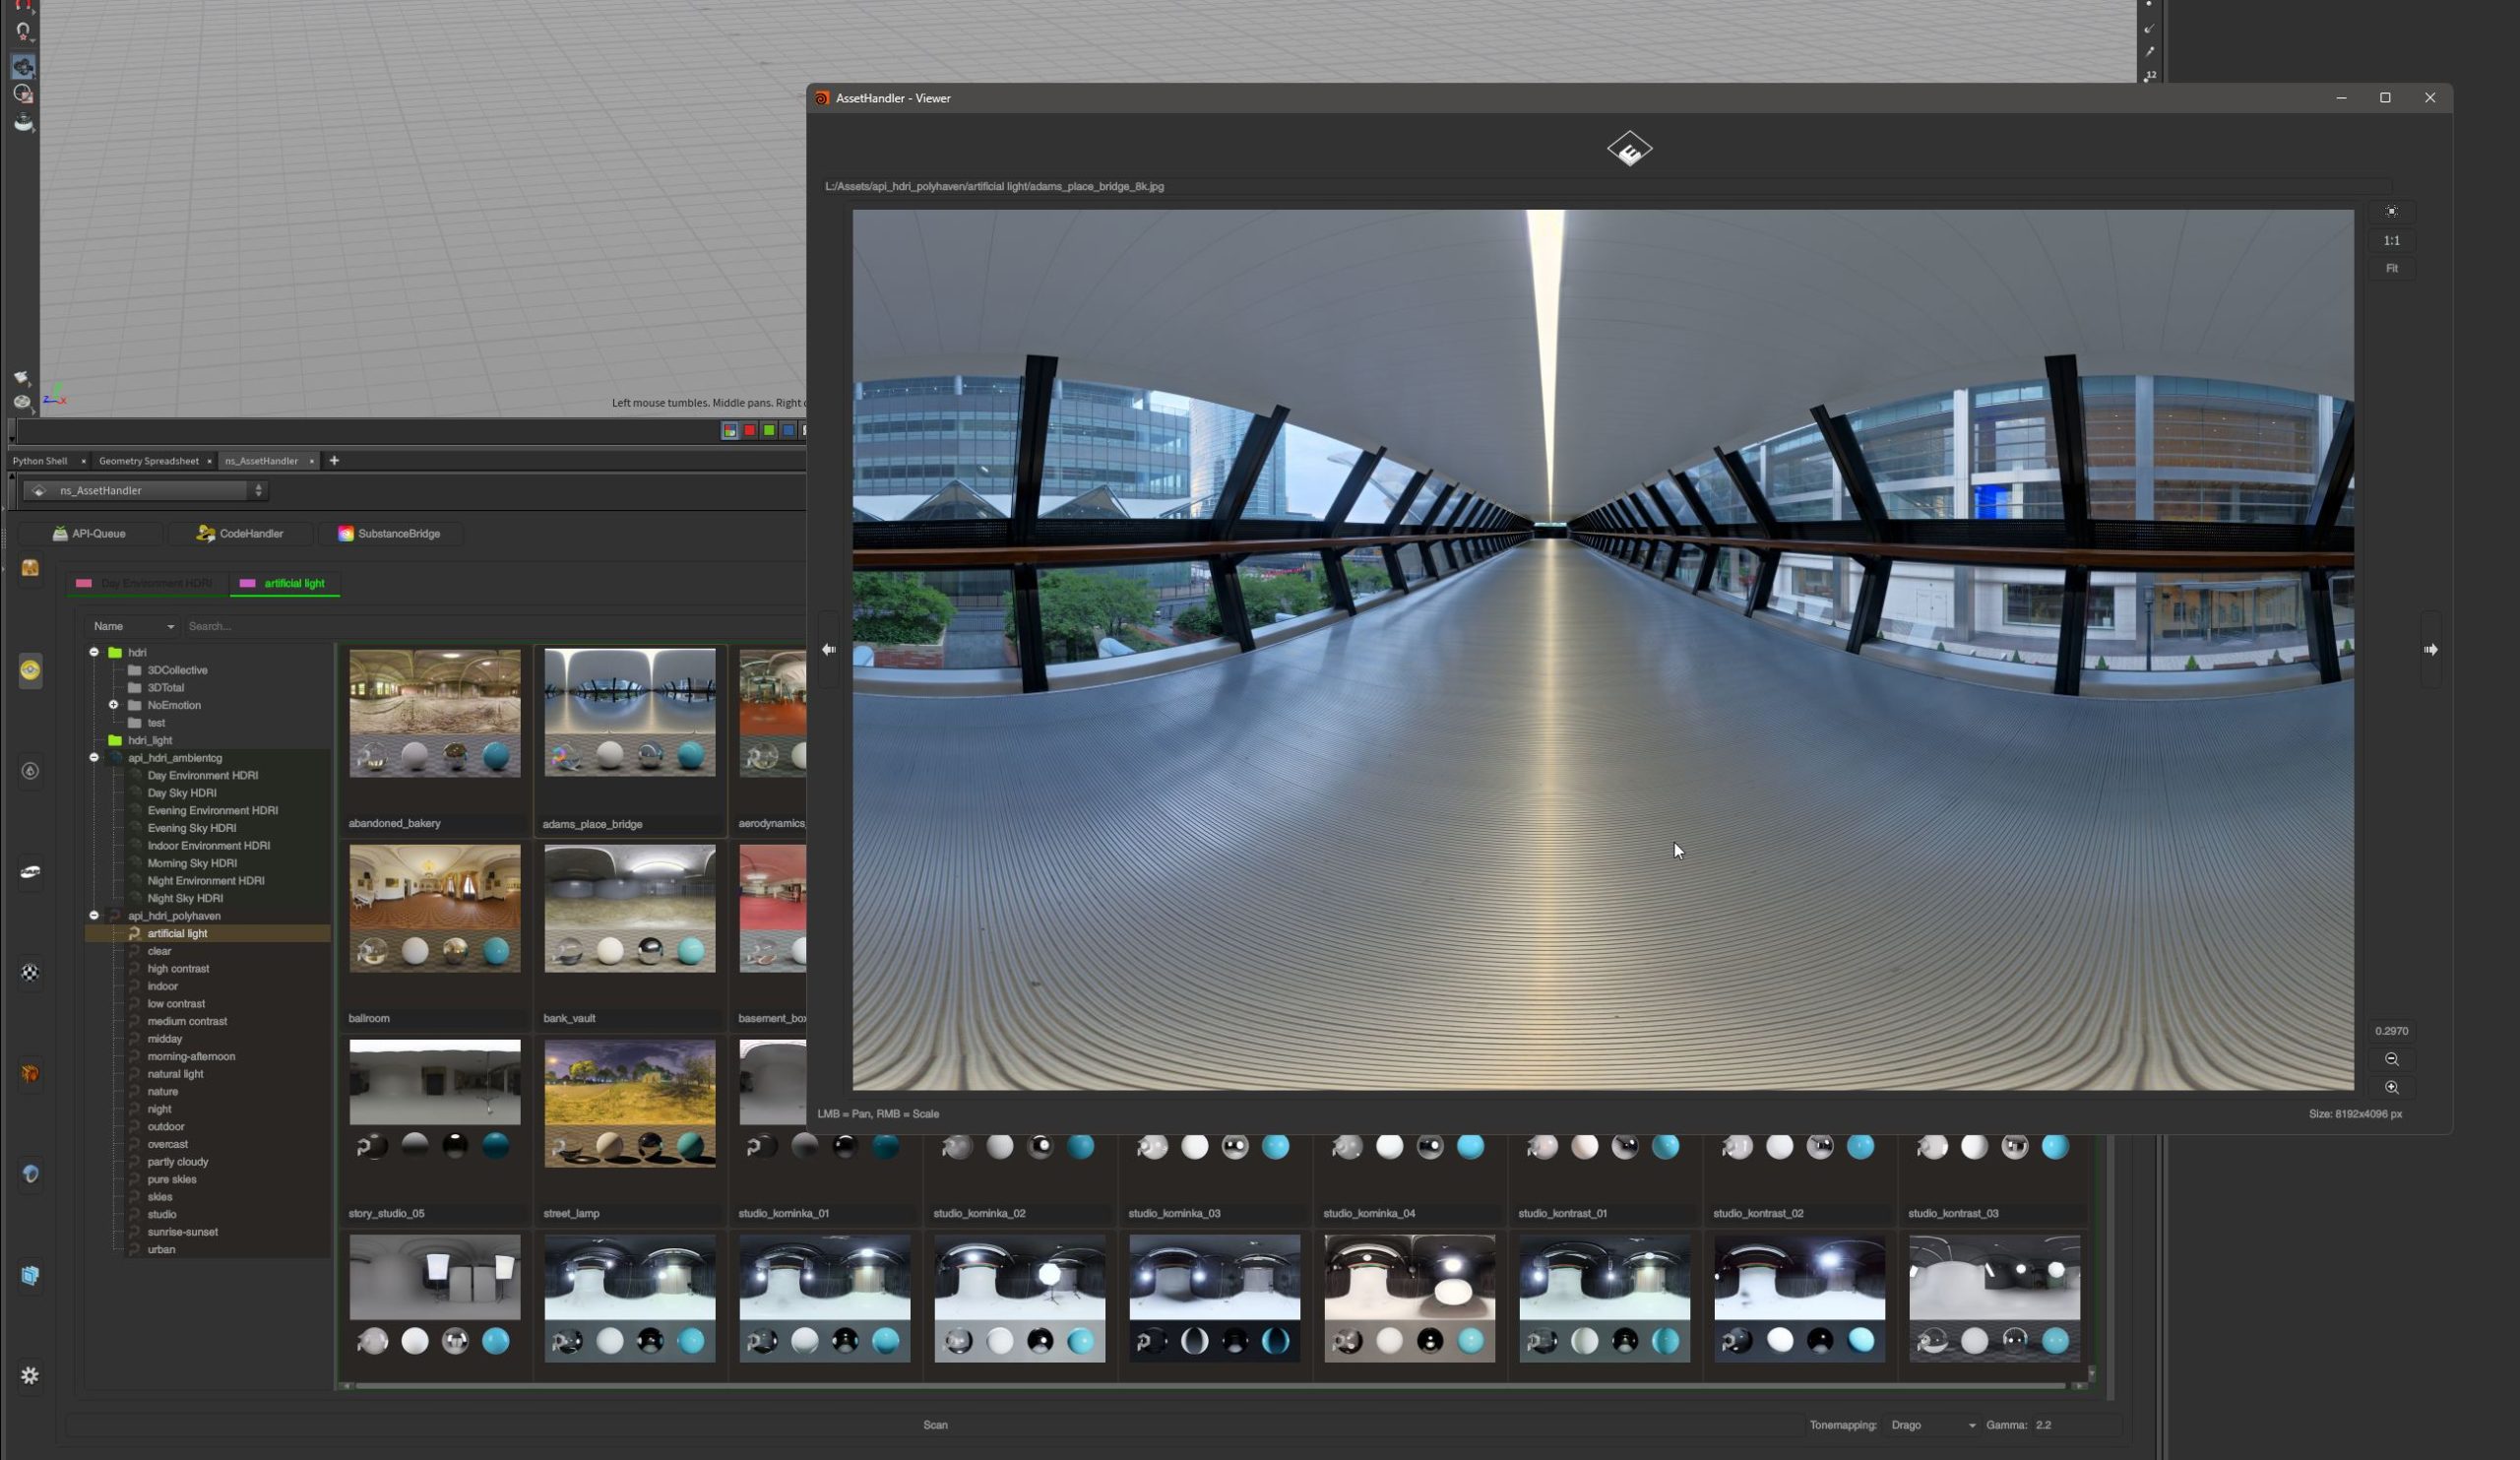Open the SubstanceBridge tool
Screen dimensions: 2520x1460
coord(389,534)
